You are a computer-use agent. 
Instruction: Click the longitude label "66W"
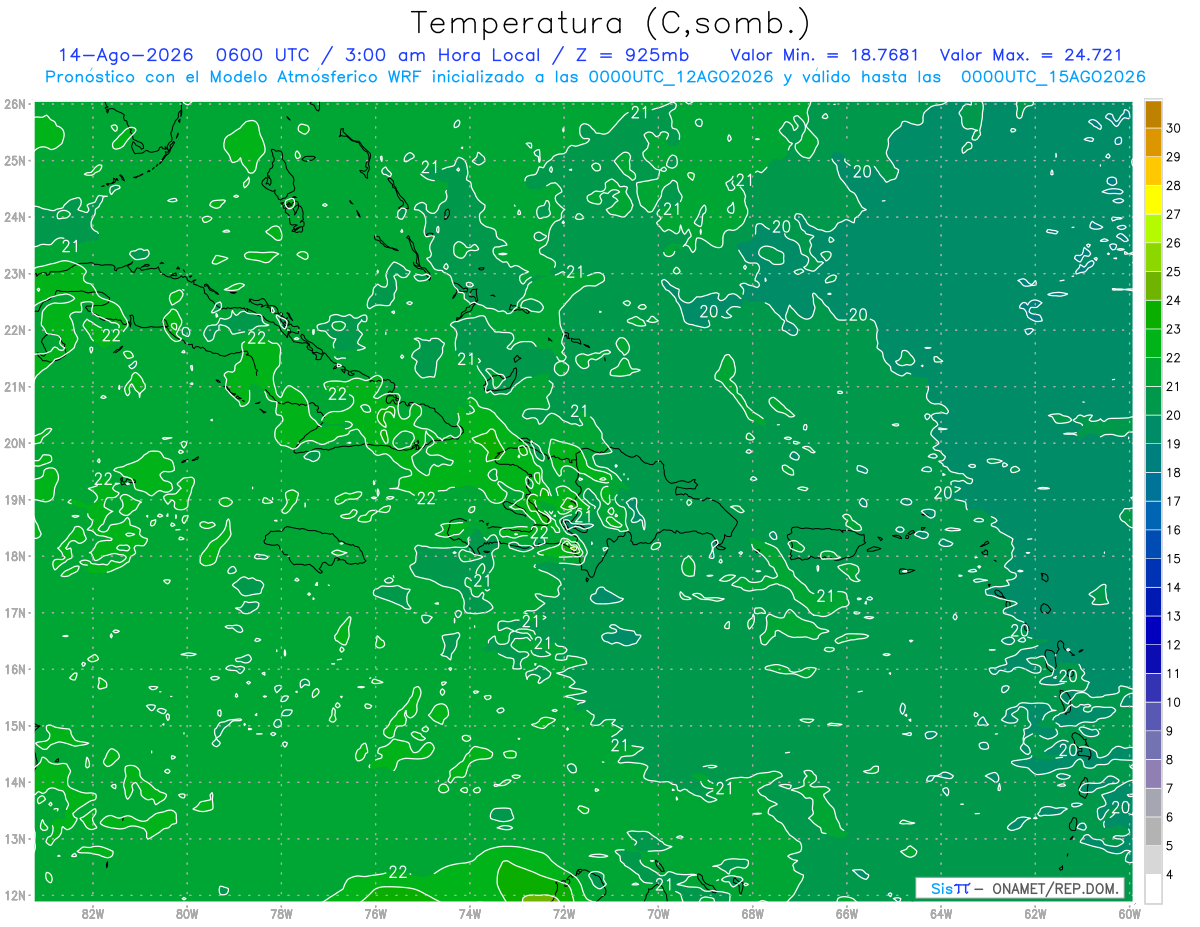[847, 913]
